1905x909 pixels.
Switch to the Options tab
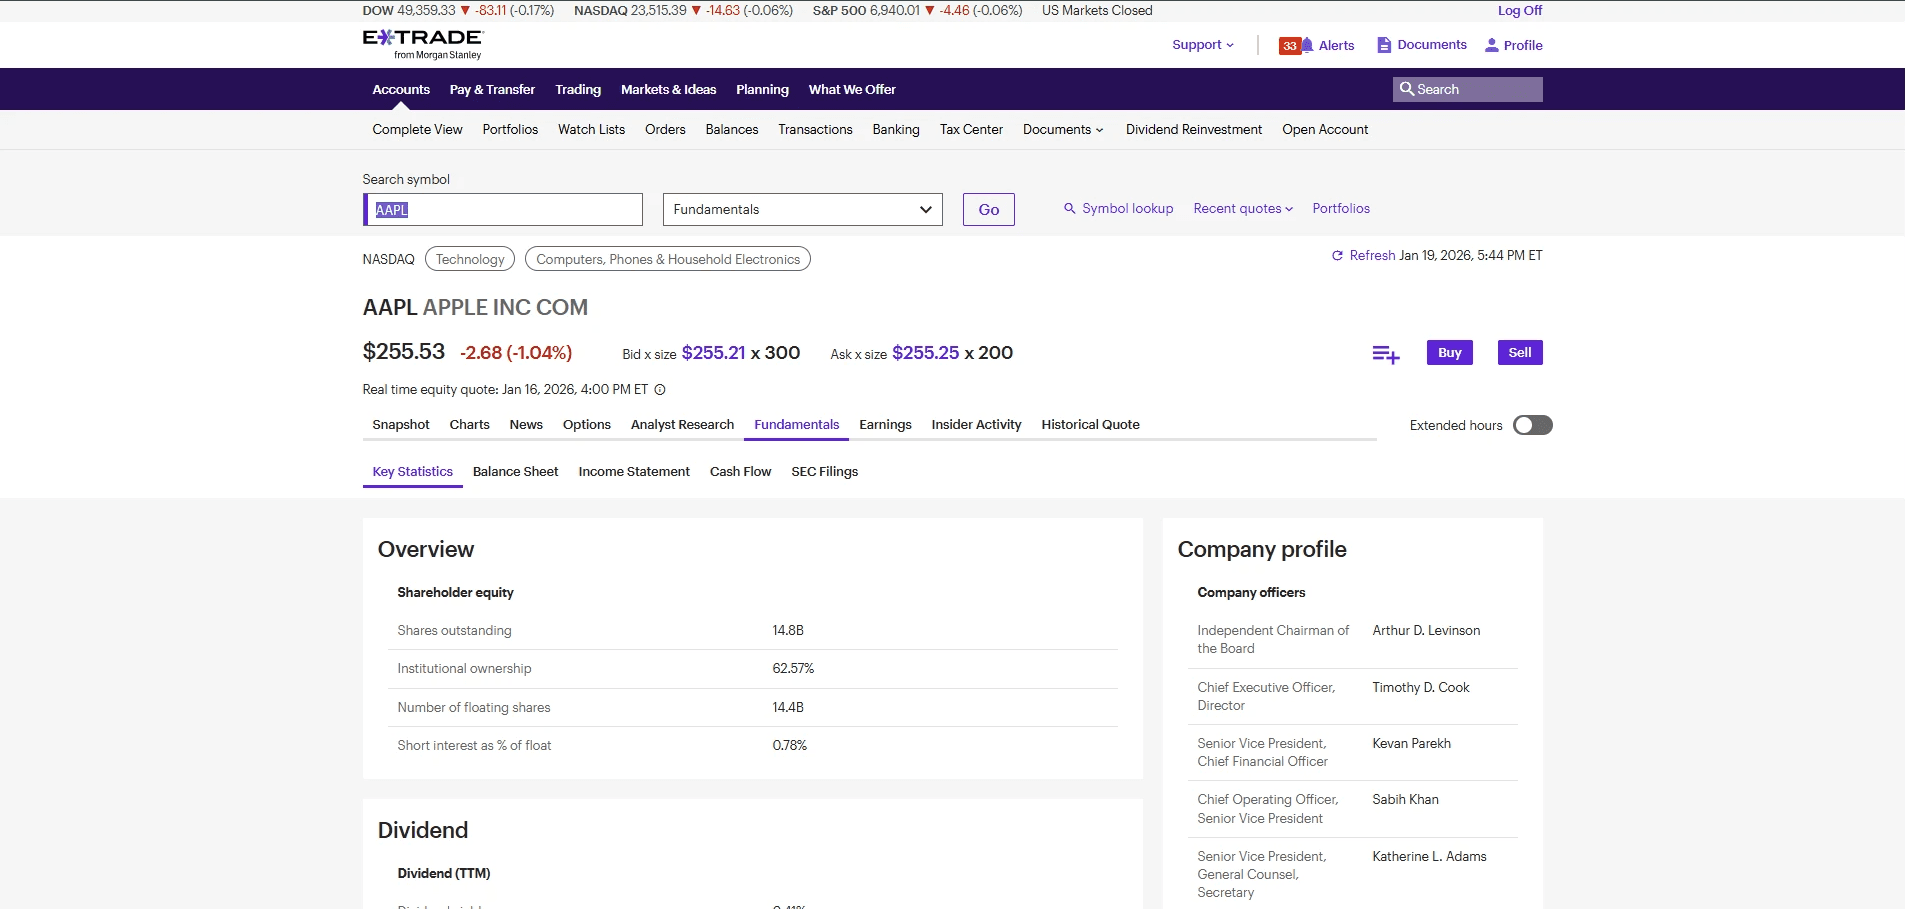click(x=587, y=425)
